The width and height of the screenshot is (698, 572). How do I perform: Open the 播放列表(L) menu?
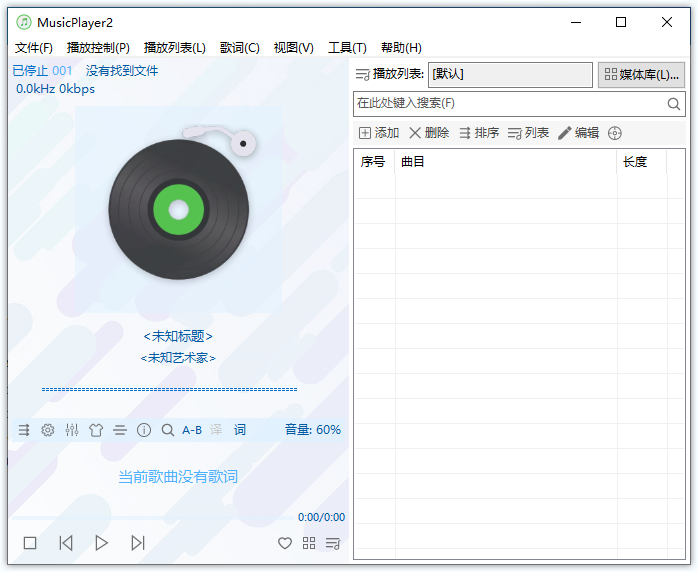pos(174,48)
